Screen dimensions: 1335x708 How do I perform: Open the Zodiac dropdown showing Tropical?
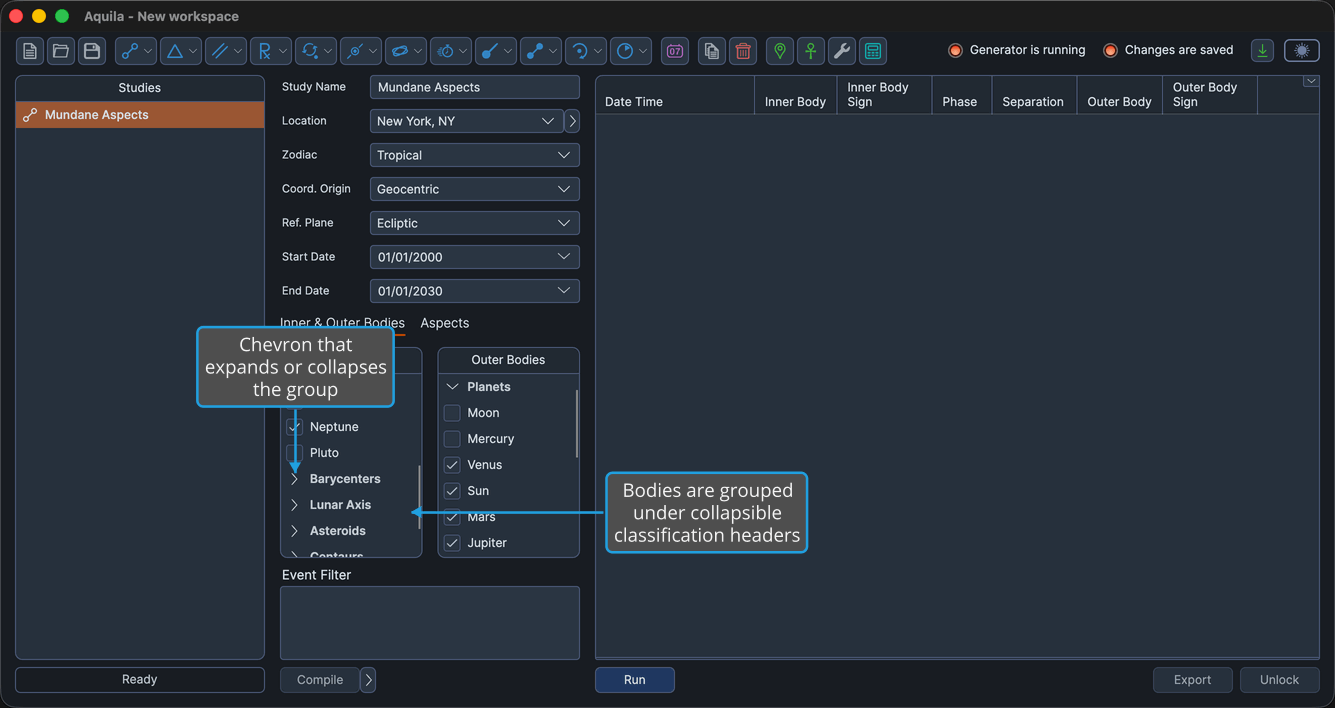(475, 155)
